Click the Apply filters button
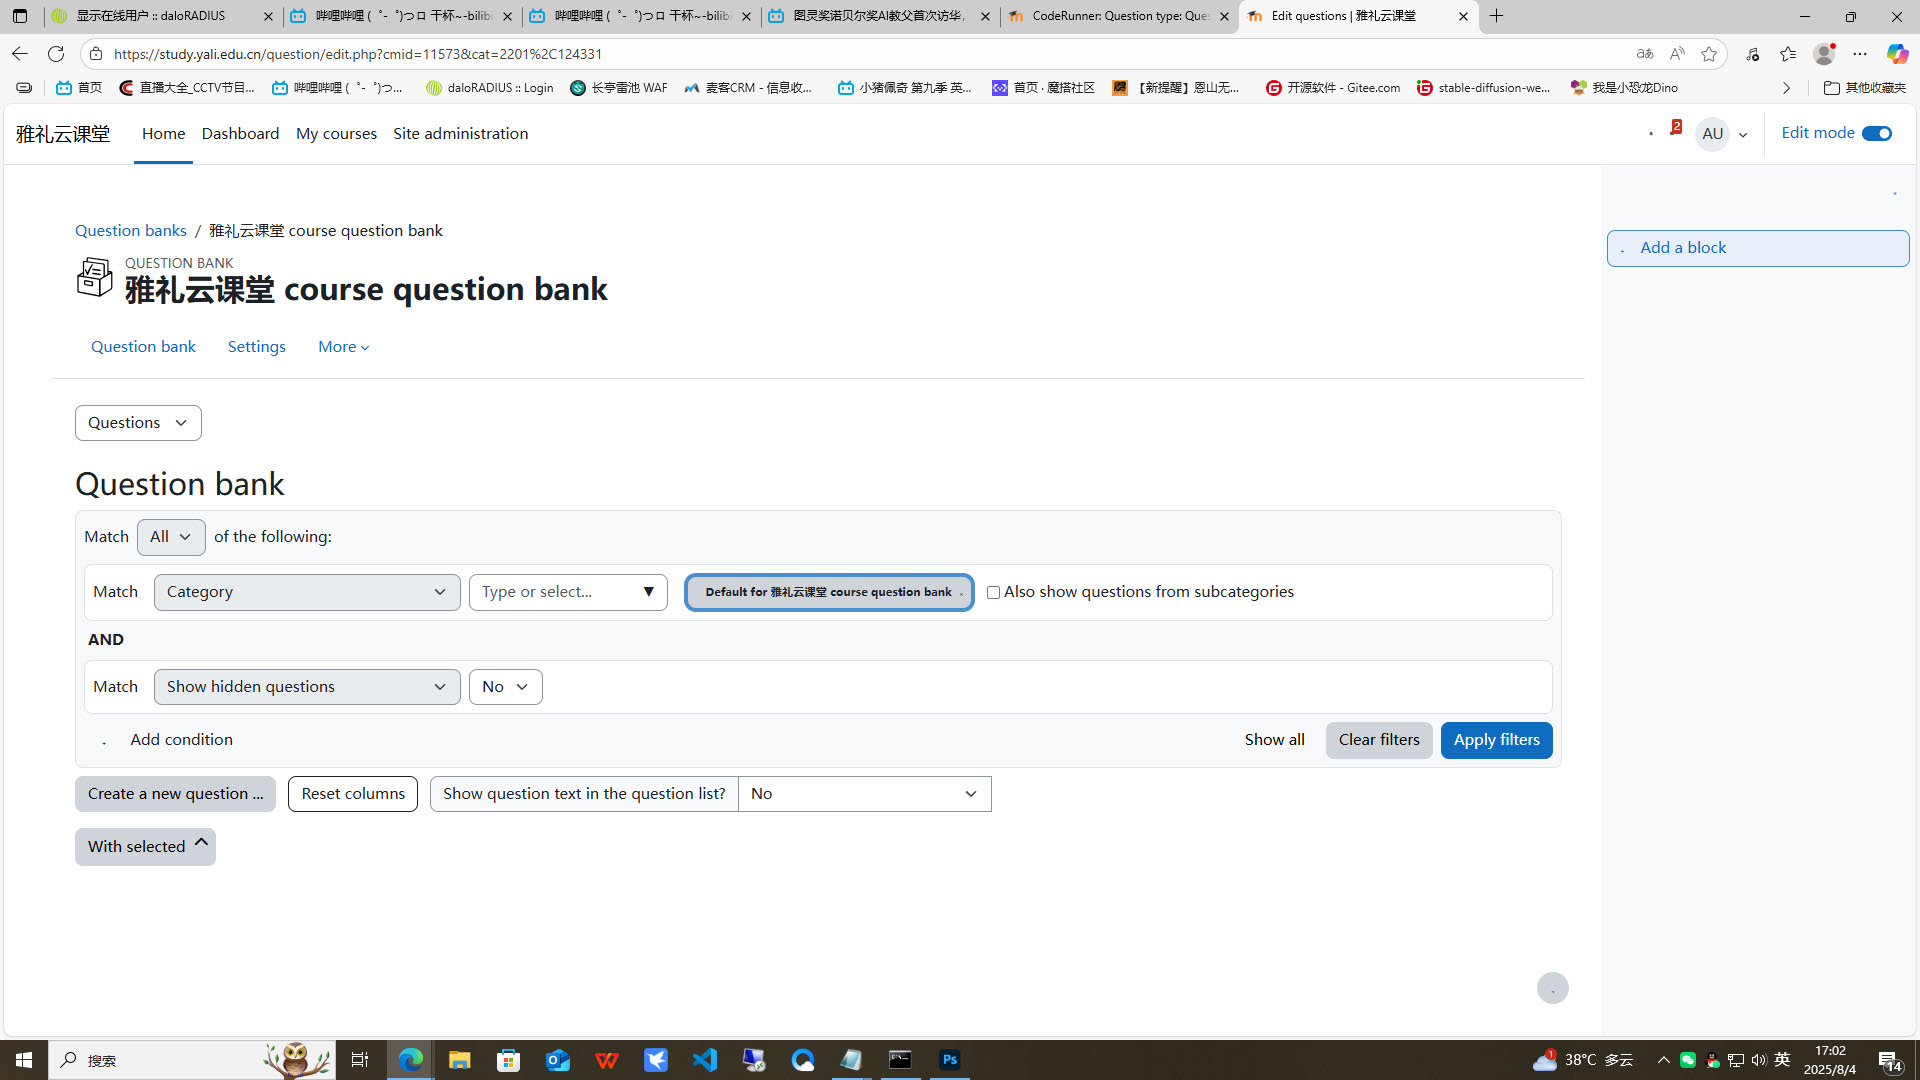Viewport: 1920px width, 1080px height. [1496, 740]
